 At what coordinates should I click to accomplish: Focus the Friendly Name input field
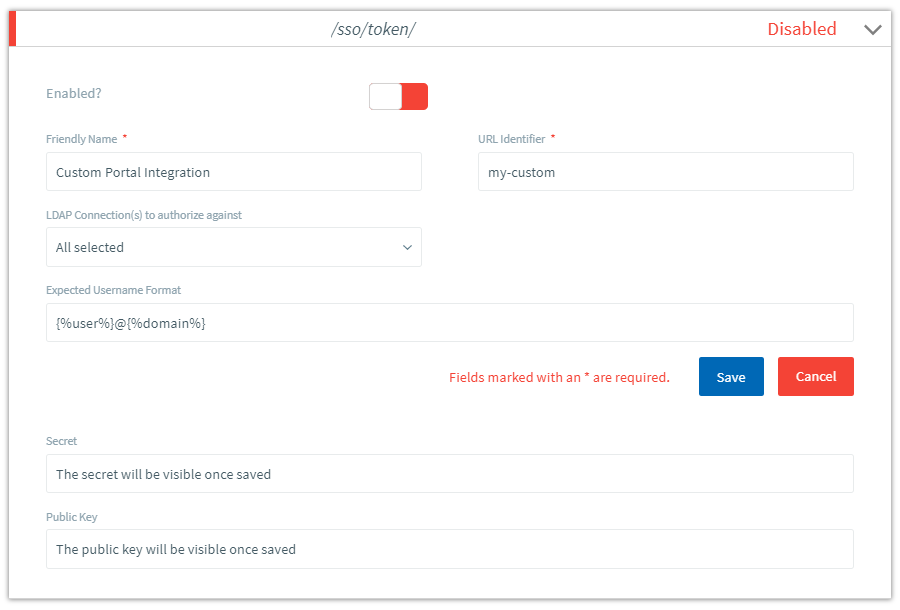coord(233,172)
